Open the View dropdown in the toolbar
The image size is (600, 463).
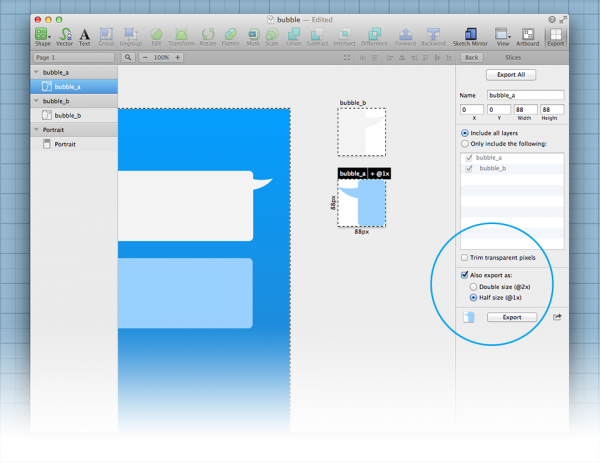tap(502, 35)
